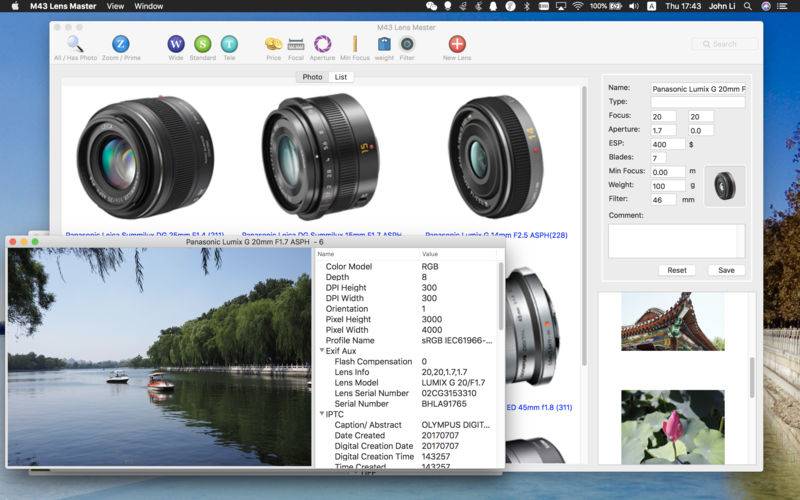
Task: Click the second Aperture field showing 0.0
Action: [x=701, y=131]
